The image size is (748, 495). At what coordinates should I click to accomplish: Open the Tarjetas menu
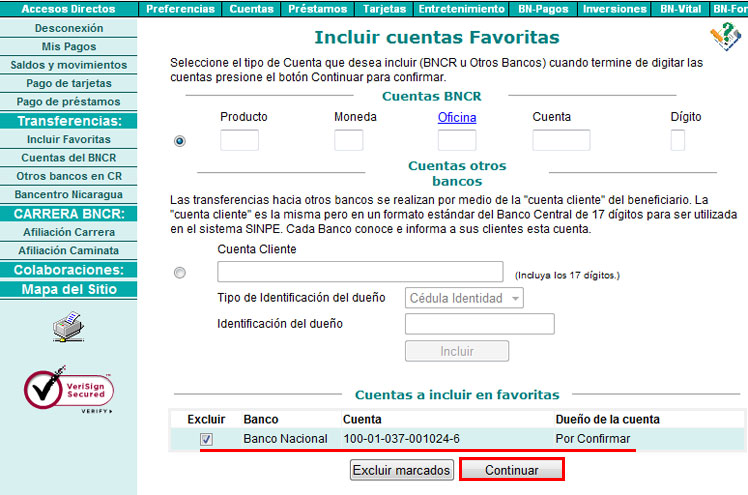click(x=384, y=9)
